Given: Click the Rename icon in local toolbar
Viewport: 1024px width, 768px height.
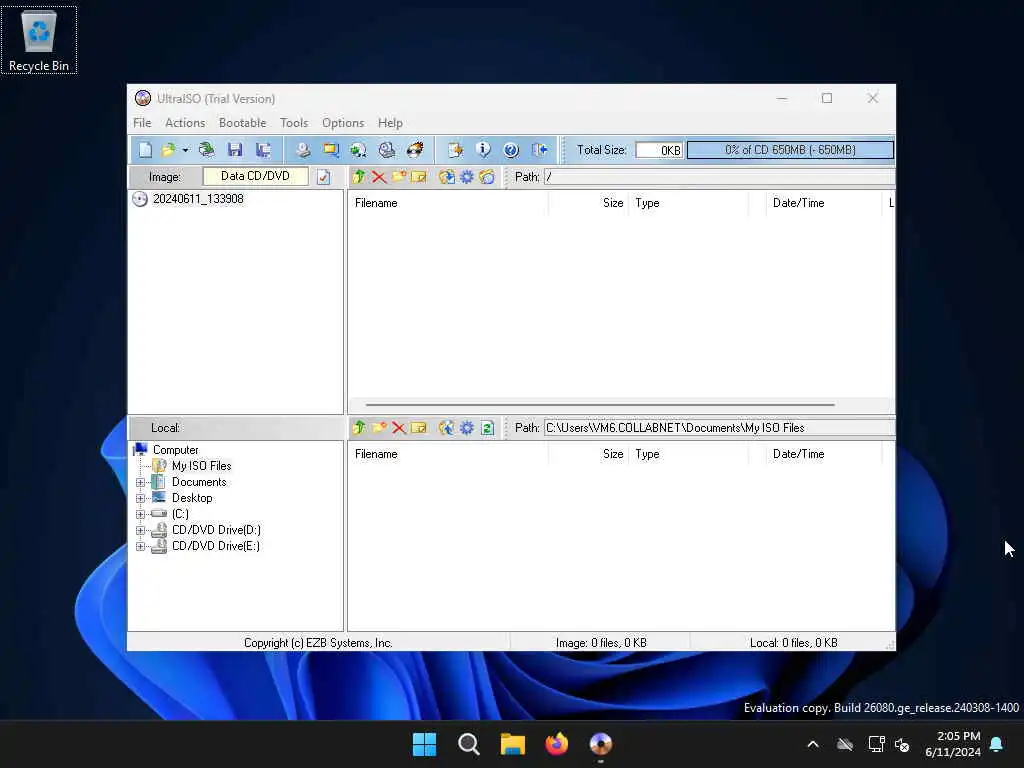Looking at the screenshot, I should tap(419, 428).
